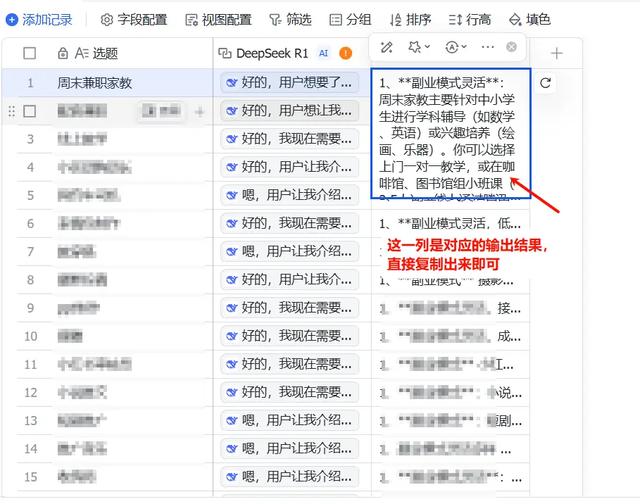The width and height of the screenshot is (640, 504).
Task: Click the plus button on row two title
Action: tap(200, 111)
